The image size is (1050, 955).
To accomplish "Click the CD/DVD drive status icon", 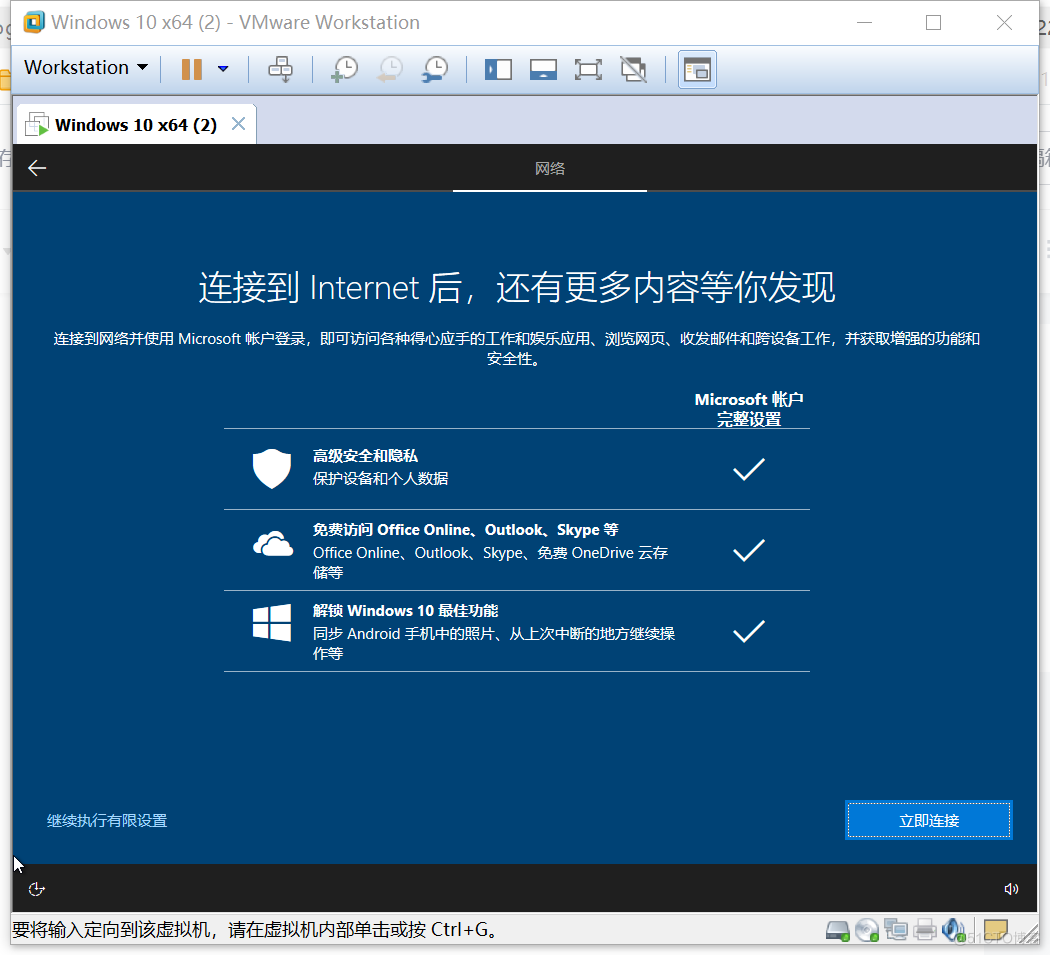I will click(x=867, y=930).
